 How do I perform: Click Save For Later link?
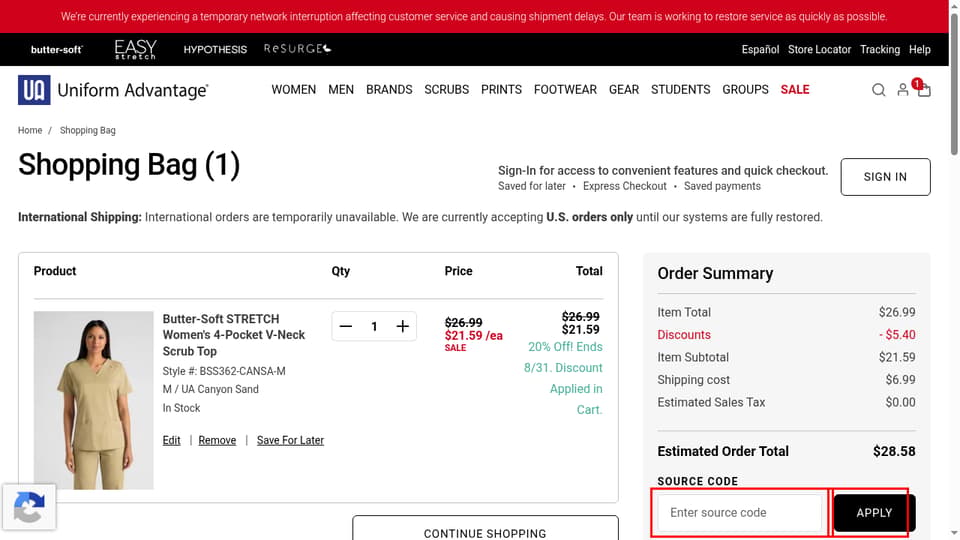290,440
